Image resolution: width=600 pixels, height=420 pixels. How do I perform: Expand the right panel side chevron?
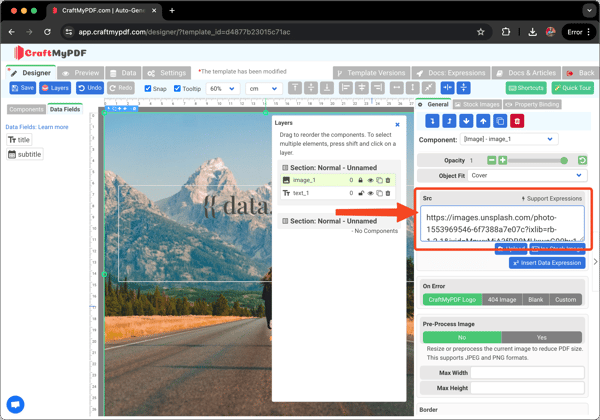pyautogui.click(x=595, y=262)
